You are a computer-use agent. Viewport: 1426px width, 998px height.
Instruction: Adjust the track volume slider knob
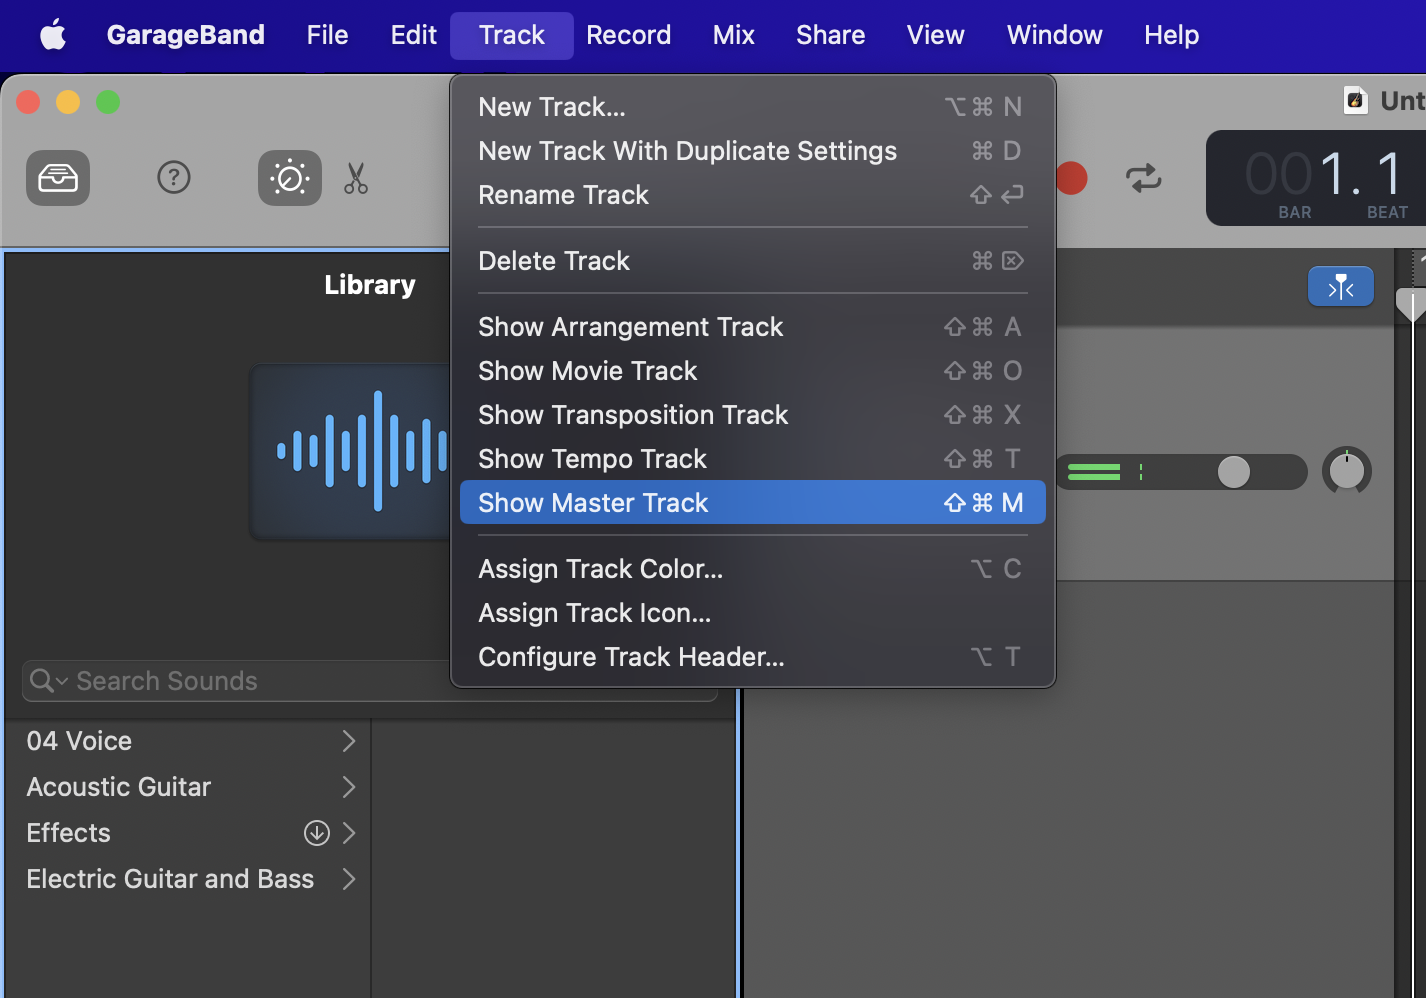click(1234, 472)
